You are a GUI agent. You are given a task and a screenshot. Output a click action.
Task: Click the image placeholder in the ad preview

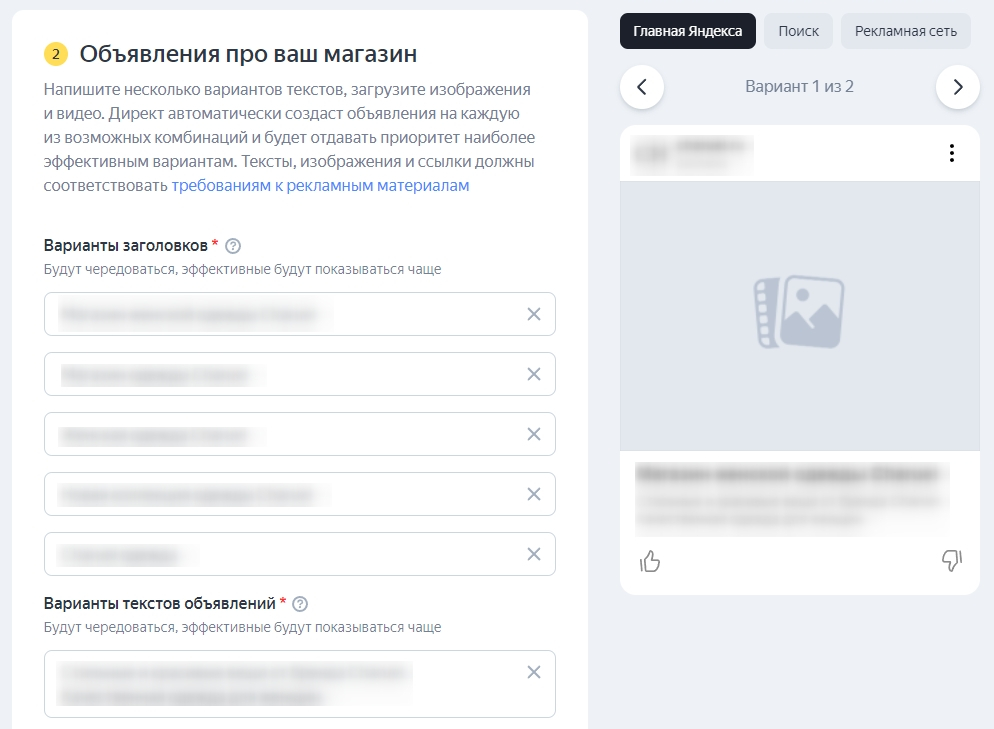pyautogui.click(x=799, y=316)
